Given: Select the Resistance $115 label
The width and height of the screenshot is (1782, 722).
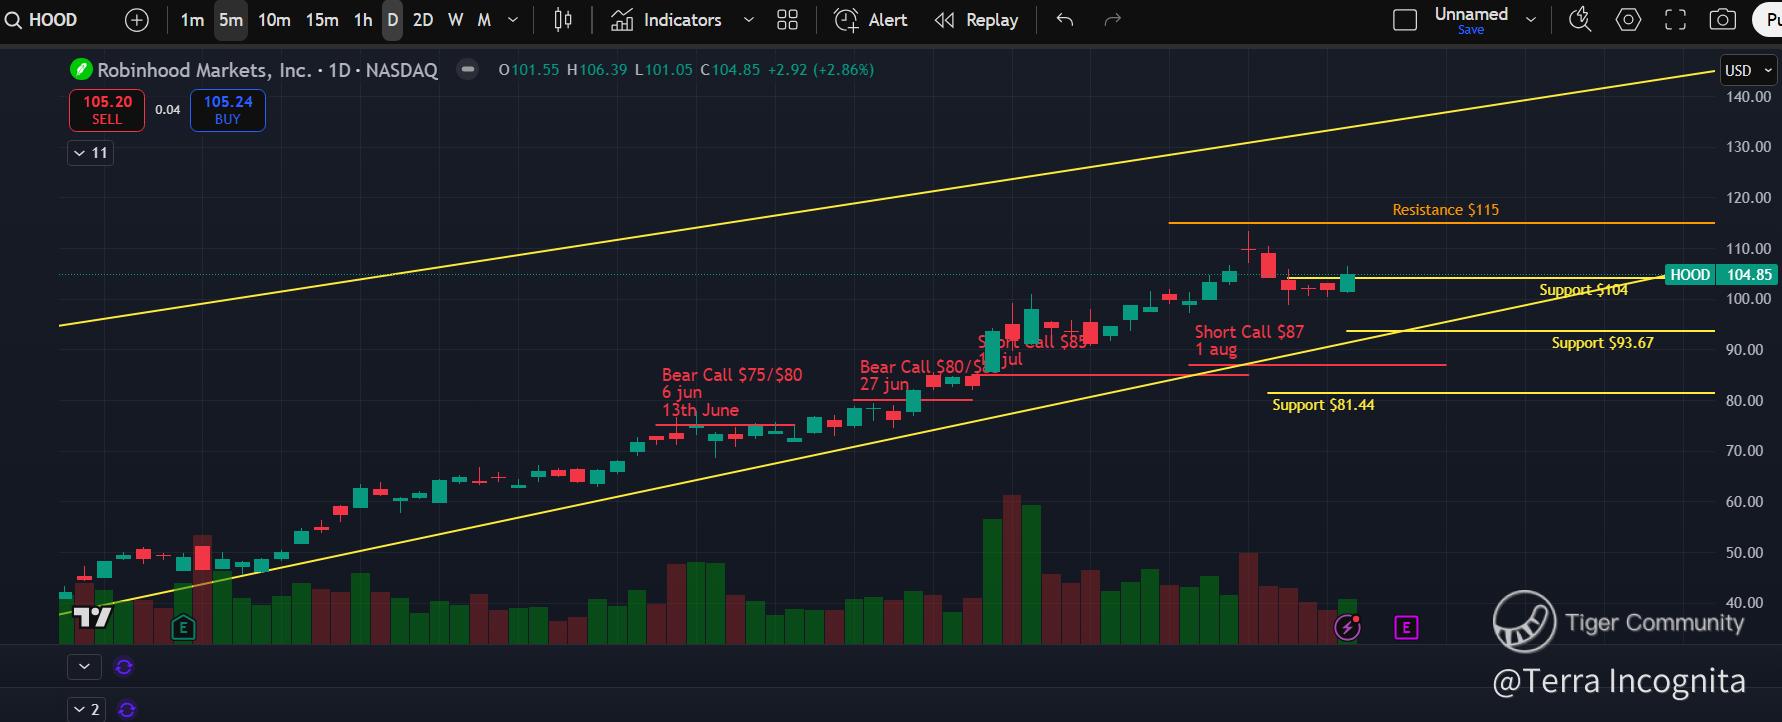Looking at the screenshot, I should click(1445, 210).
